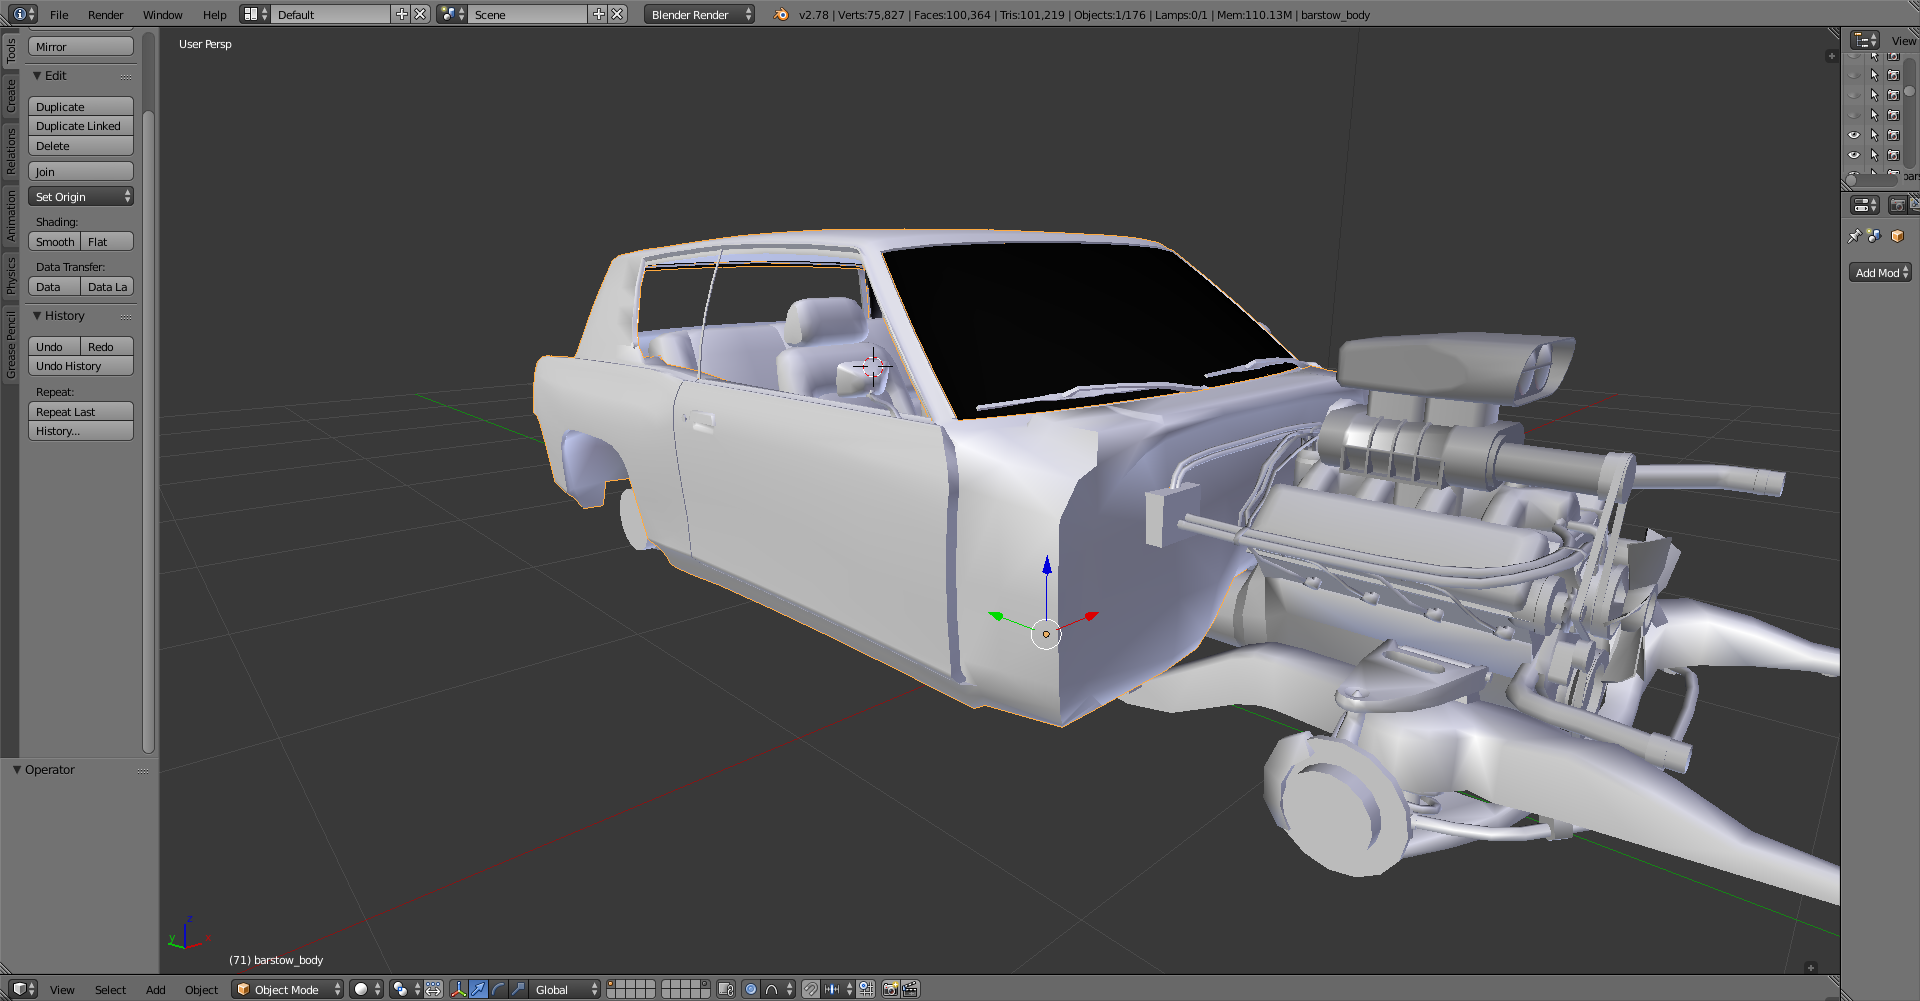Switch to the Physics sidebar tab
The height and width of the screenshot is (1001, 1920).
(11, 275)
